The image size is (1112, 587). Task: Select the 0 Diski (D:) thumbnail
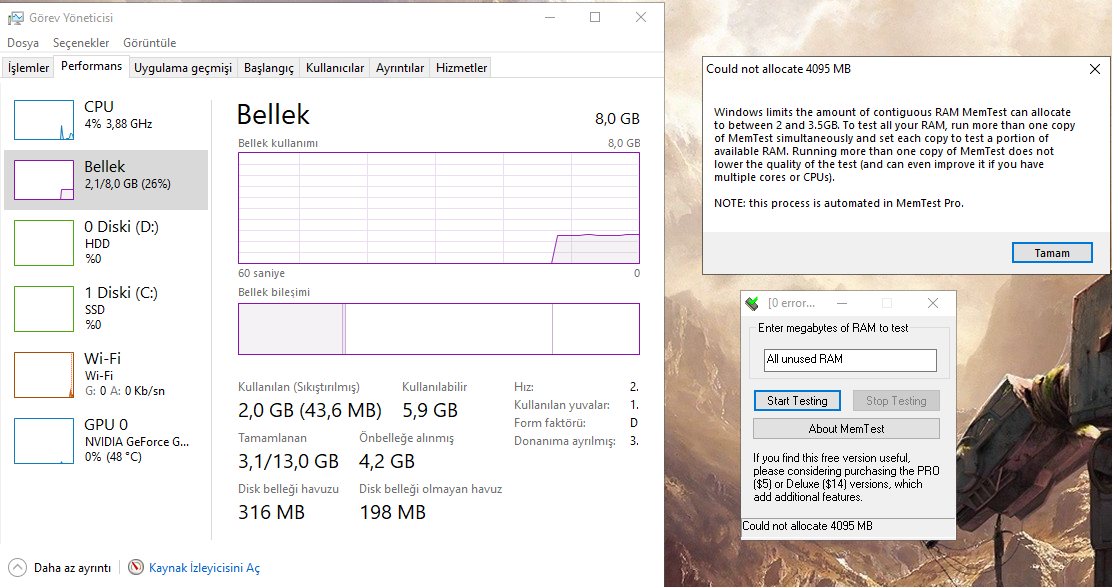tap(44, 242)
